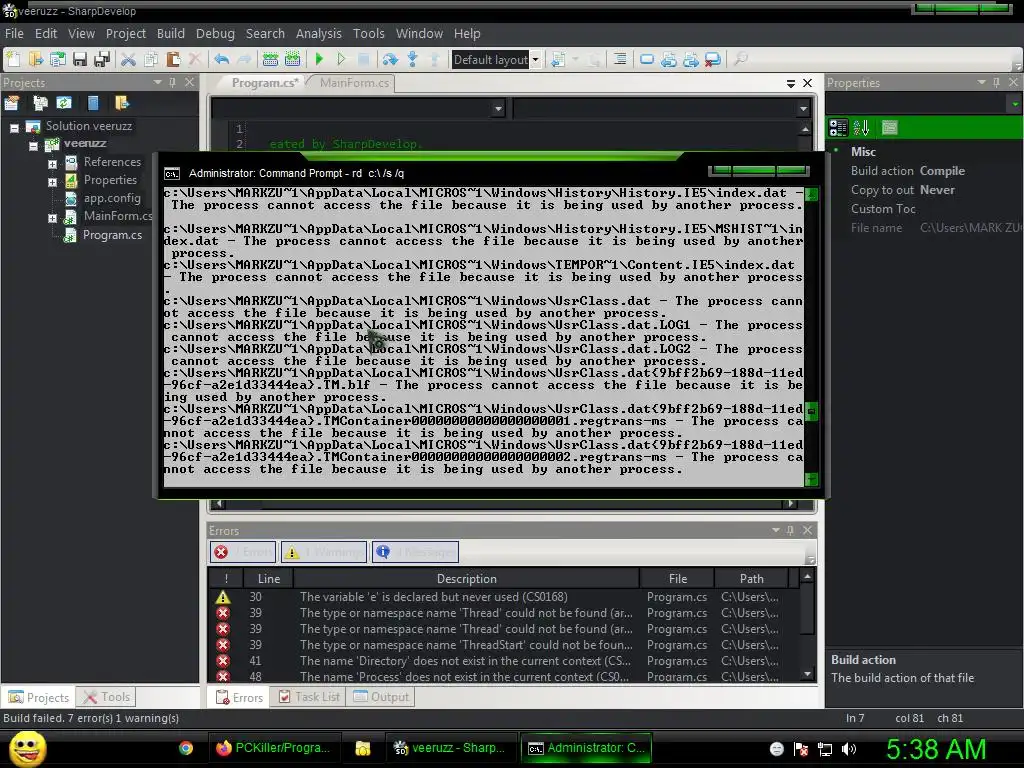The image size is (1024, 768).
Task: Click the Open File toolbar icon
Action: click(x=35, y=59)
